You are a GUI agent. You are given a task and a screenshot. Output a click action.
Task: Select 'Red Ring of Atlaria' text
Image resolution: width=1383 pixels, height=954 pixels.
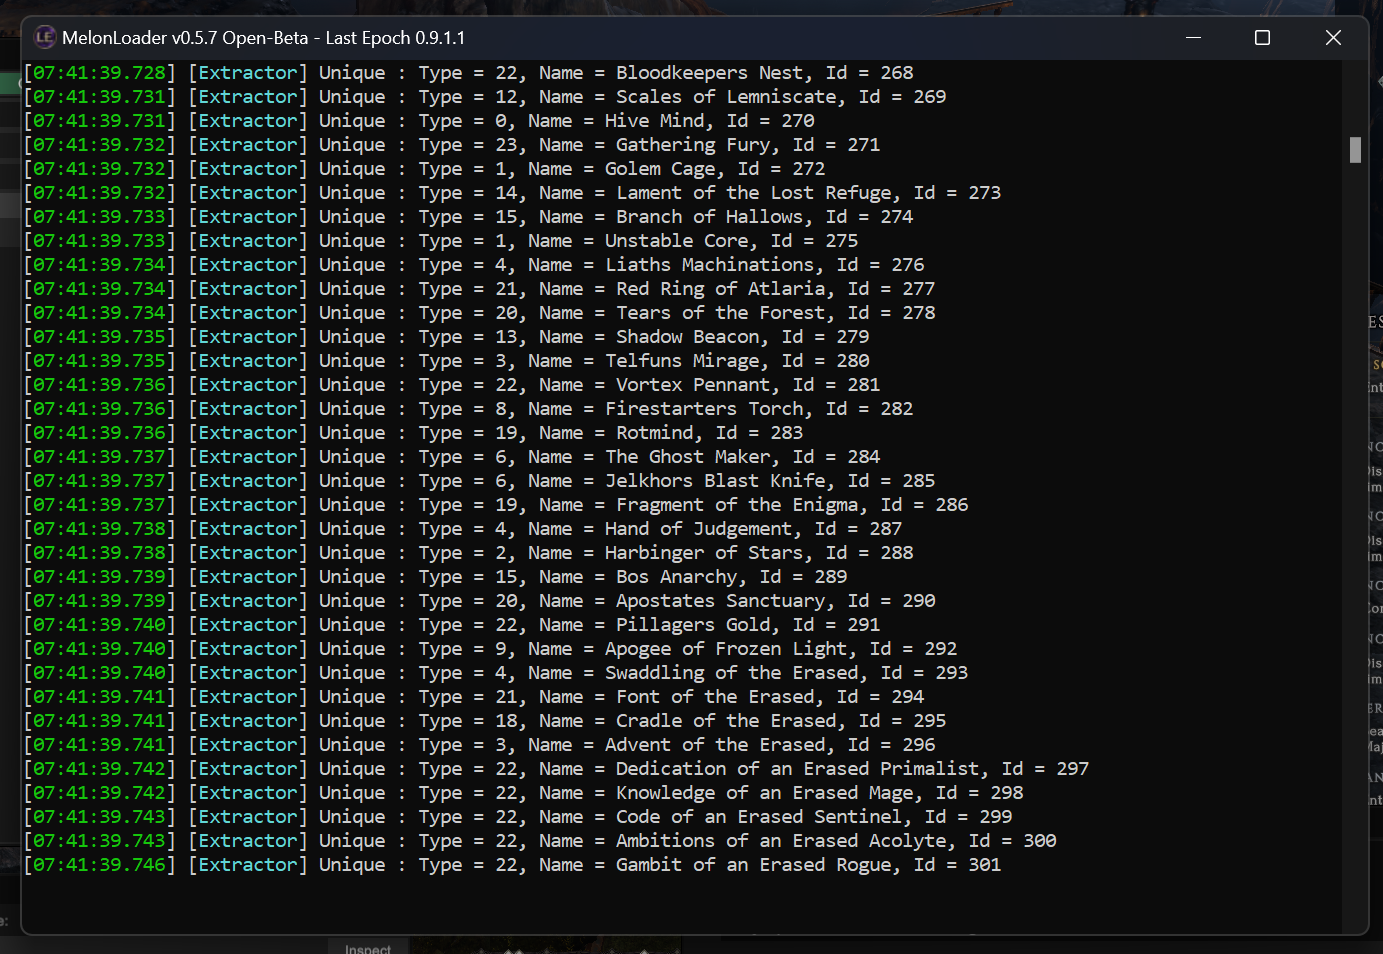(x=720, y=289)
